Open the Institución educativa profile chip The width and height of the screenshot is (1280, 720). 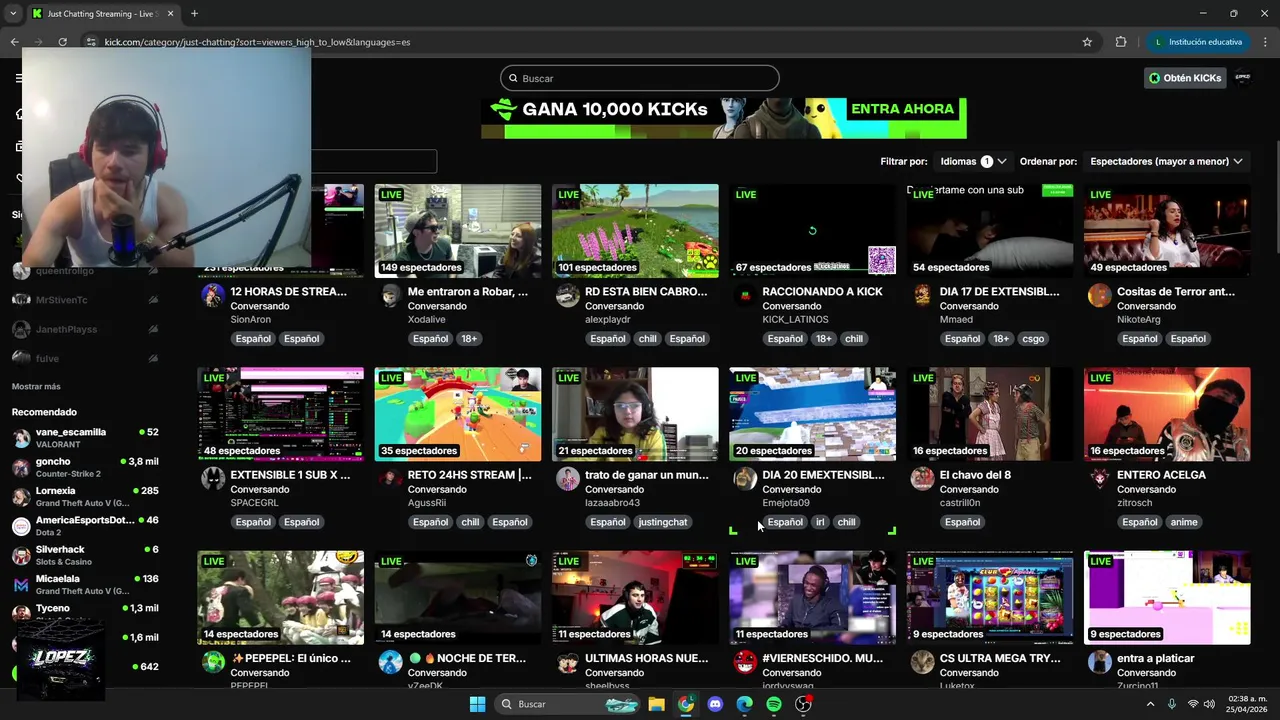point(1198,42)
